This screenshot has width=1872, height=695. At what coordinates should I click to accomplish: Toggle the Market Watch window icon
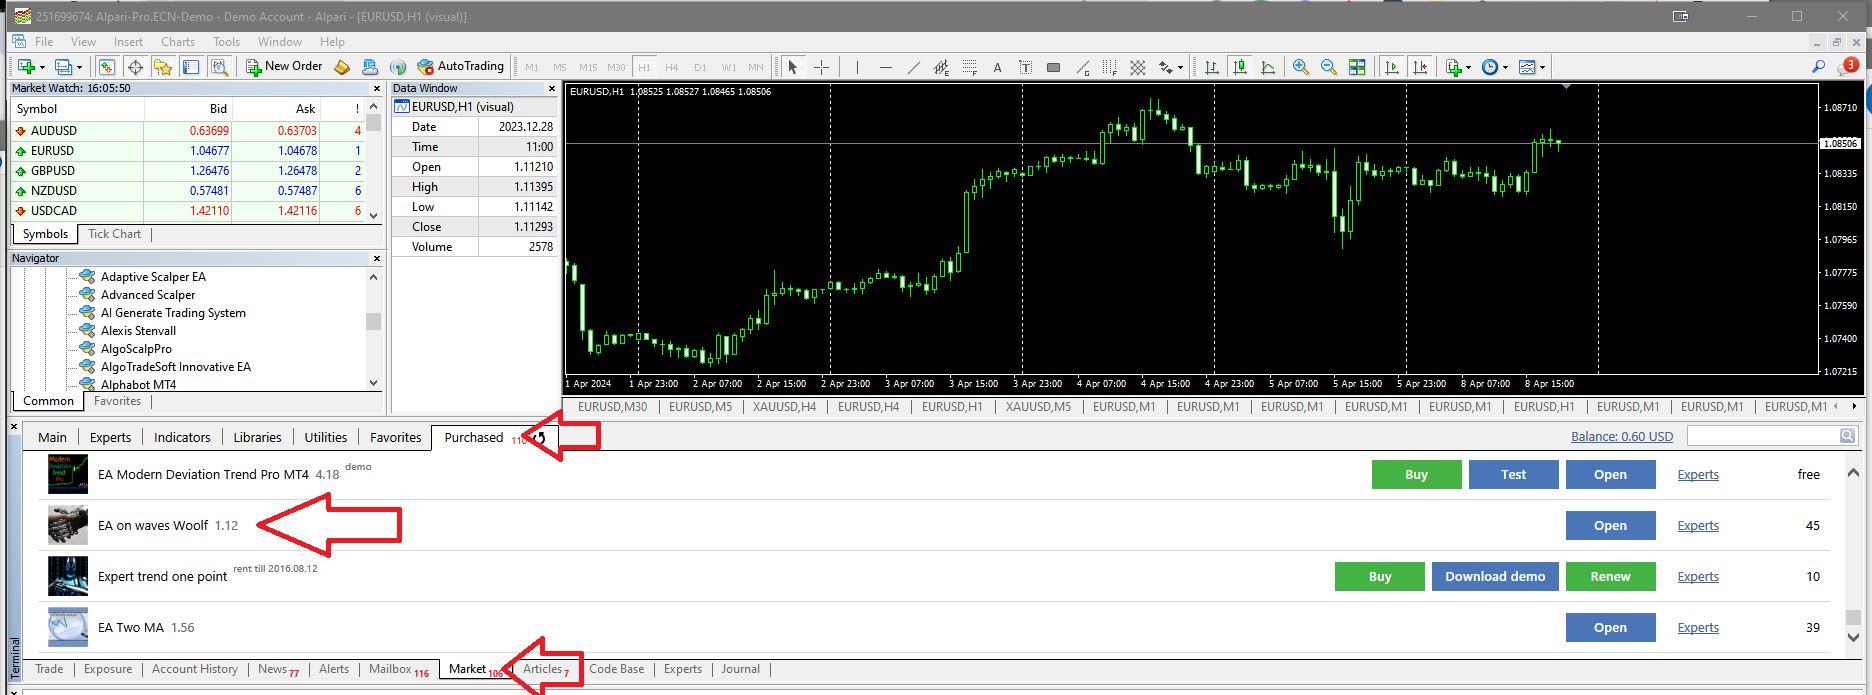point(107,67)
